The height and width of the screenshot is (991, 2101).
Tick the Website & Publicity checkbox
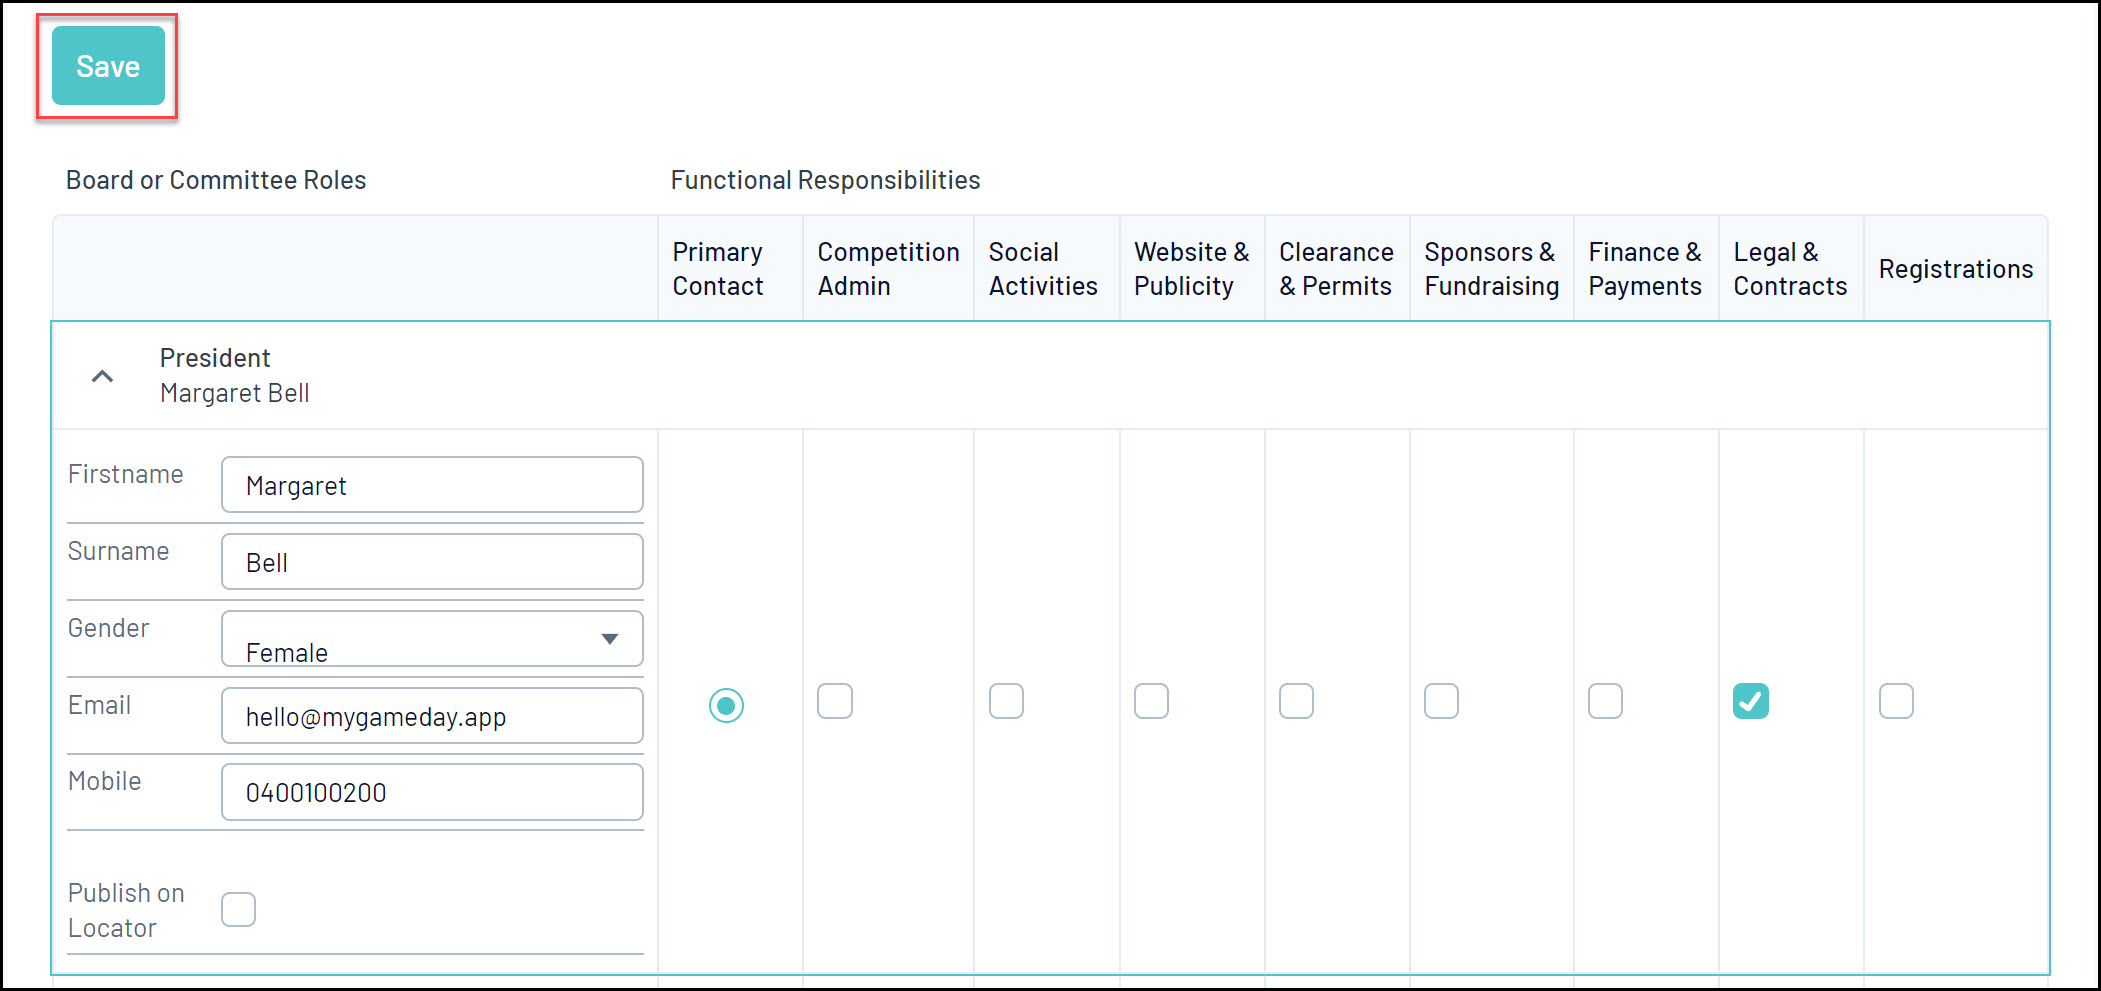(x=1151, y=701)
